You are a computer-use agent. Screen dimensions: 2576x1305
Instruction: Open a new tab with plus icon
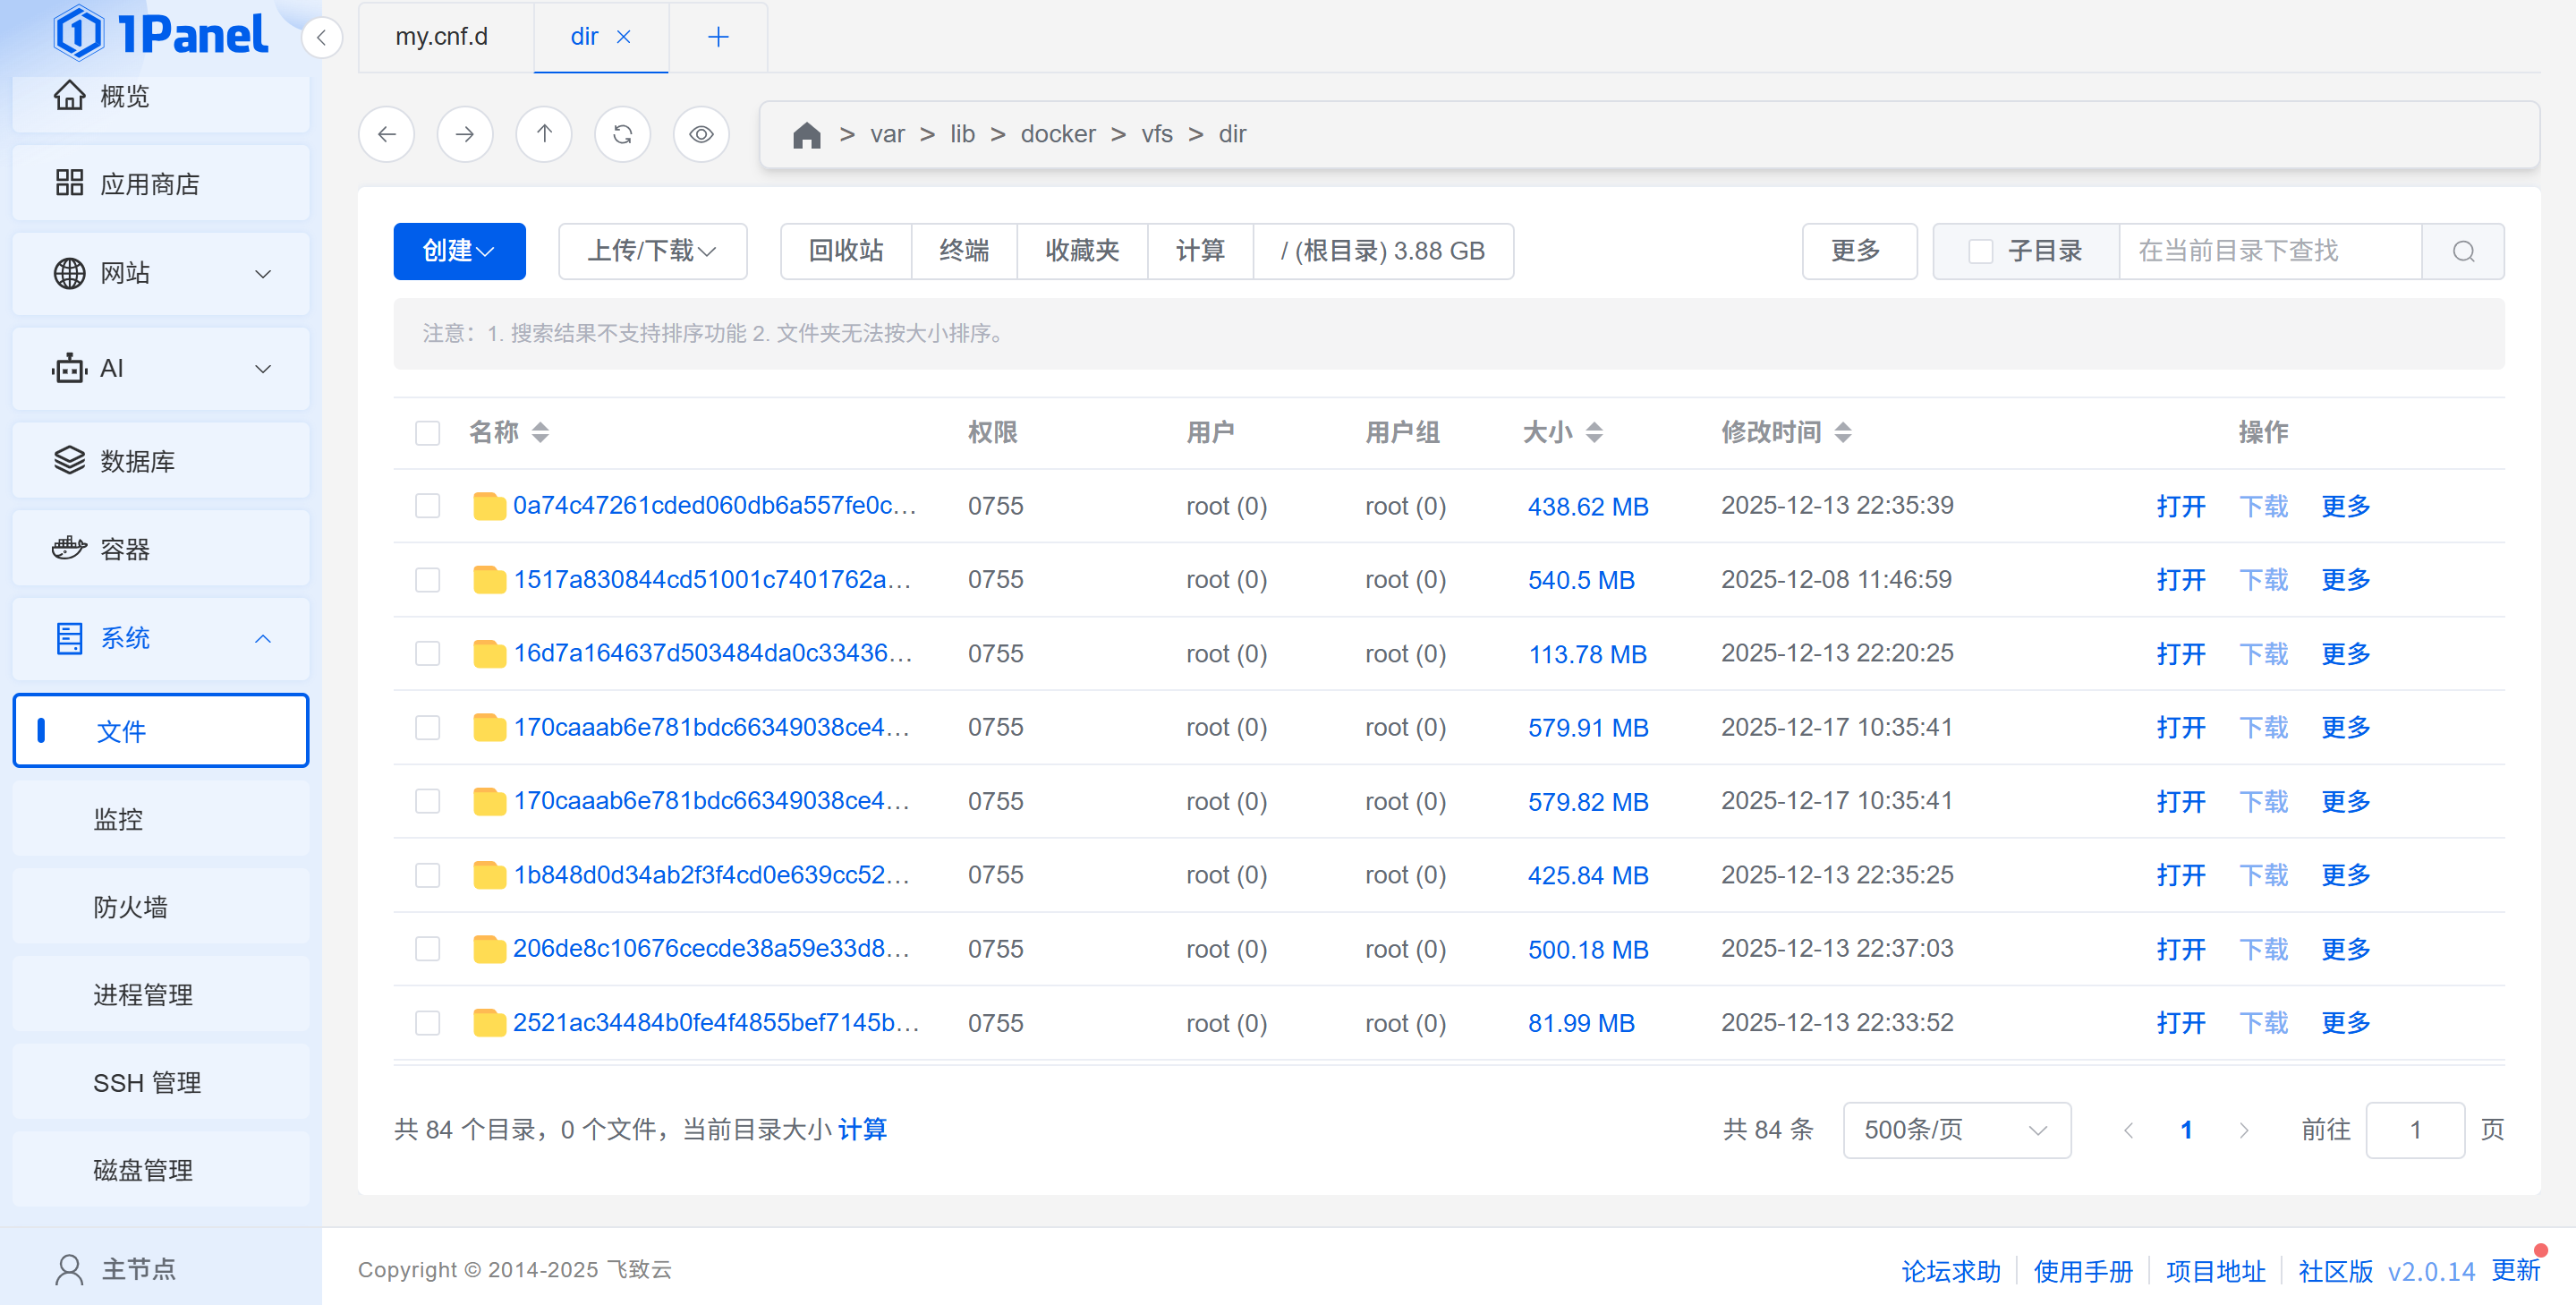tap(718, 37)
